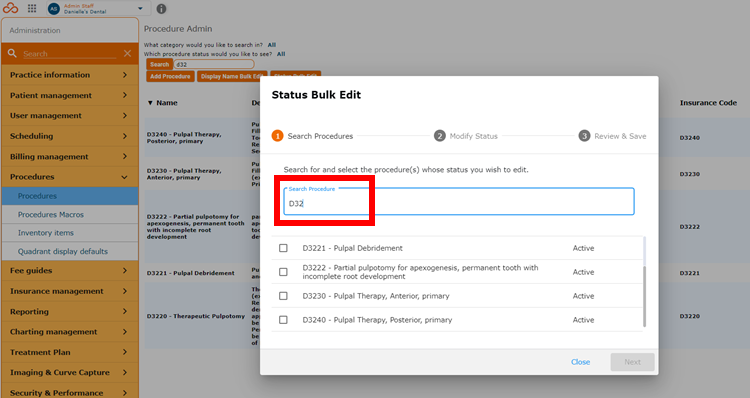
Task: Check the D3222 Partial pulpotomy checkbox
Action: pyautogui.click(x=283, y=272)
